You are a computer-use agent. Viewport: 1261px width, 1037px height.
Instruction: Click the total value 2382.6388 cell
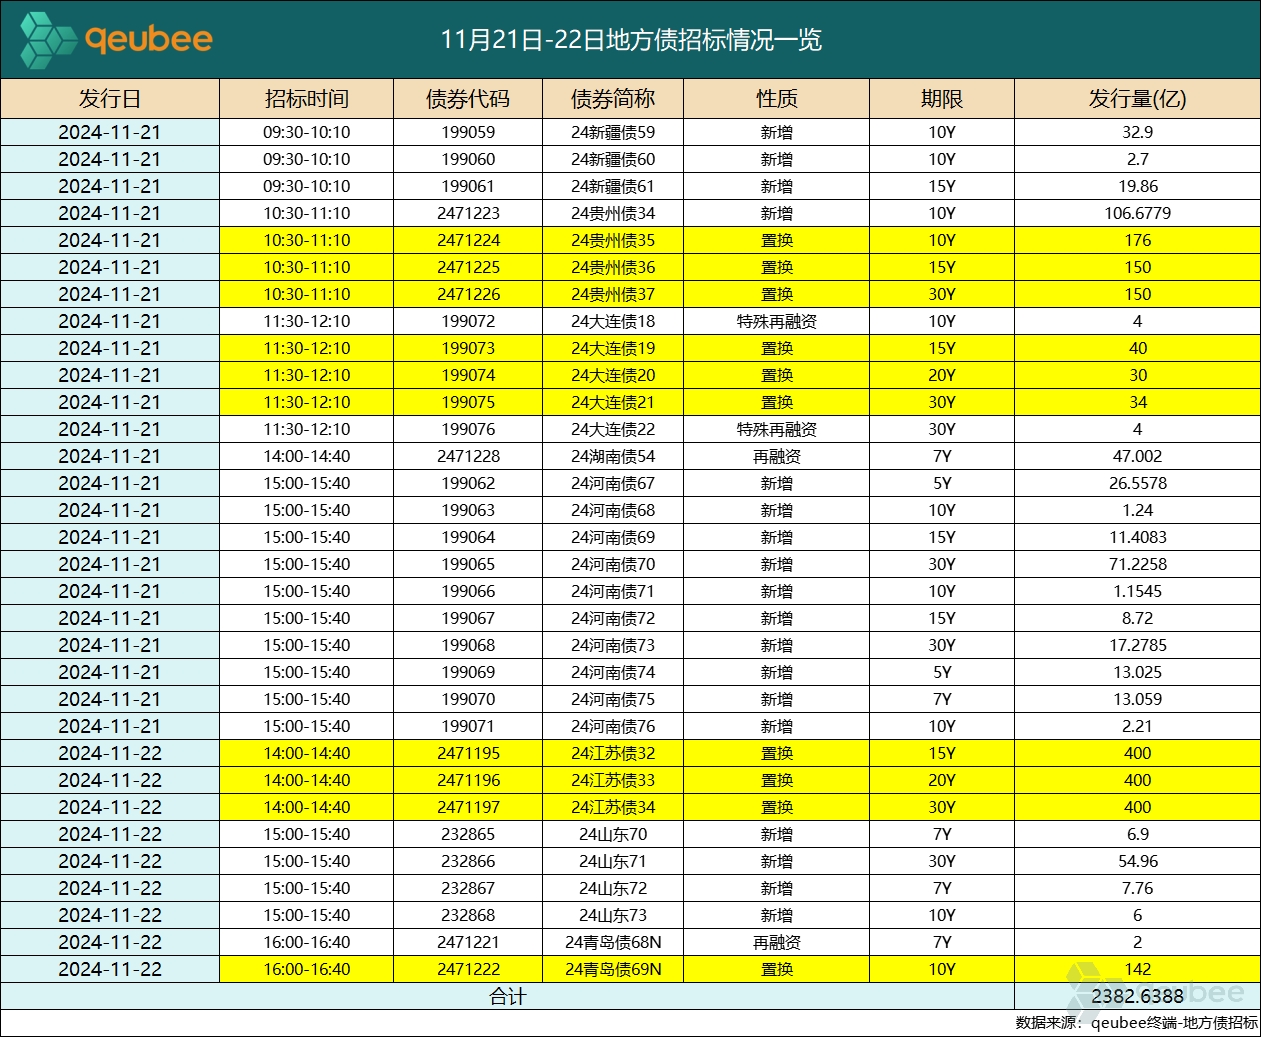(x=1137, y=995)
